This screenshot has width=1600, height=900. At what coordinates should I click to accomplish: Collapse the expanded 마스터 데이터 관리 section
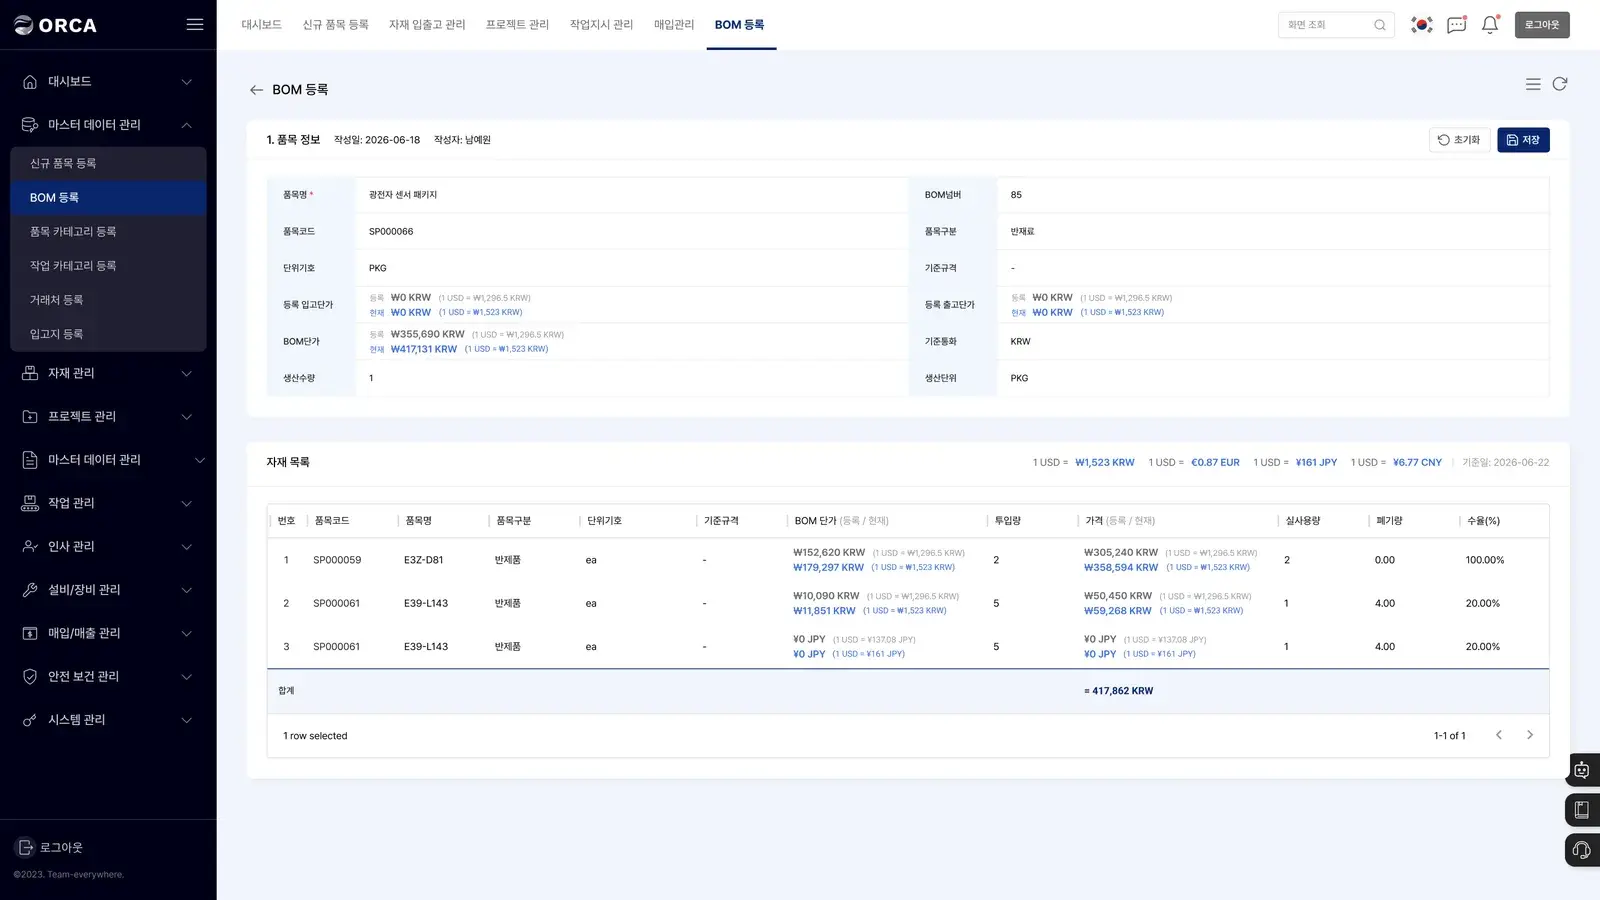pos(187,125)
